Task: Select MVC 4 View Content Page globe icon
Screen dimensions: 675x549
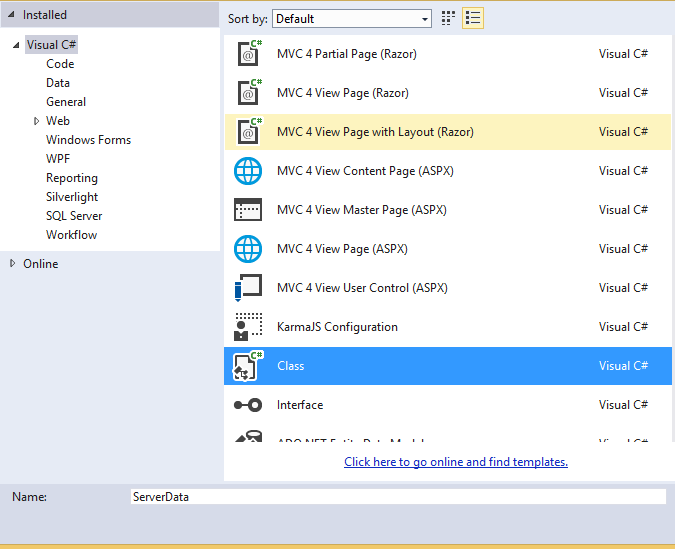Action: [247, 171]
